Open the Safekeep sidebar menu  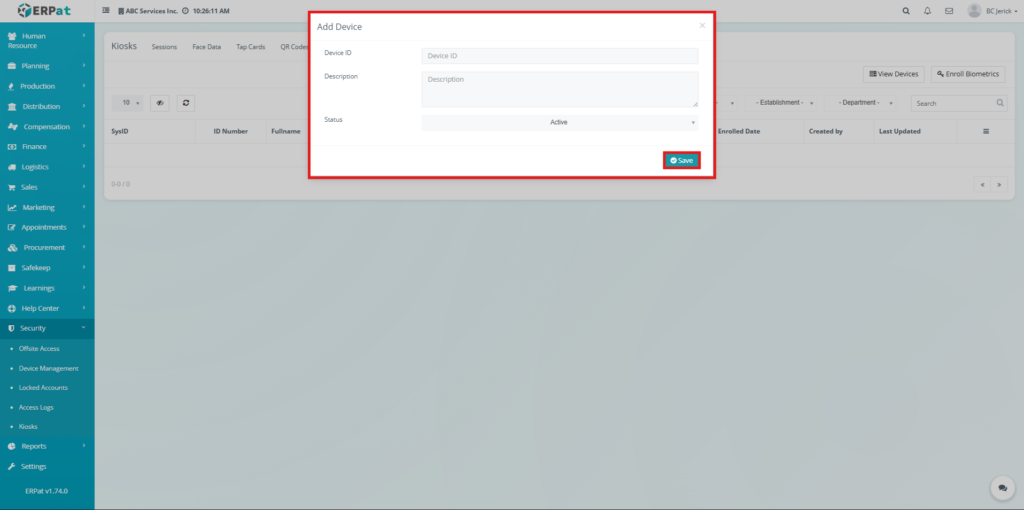coord(47,268)
